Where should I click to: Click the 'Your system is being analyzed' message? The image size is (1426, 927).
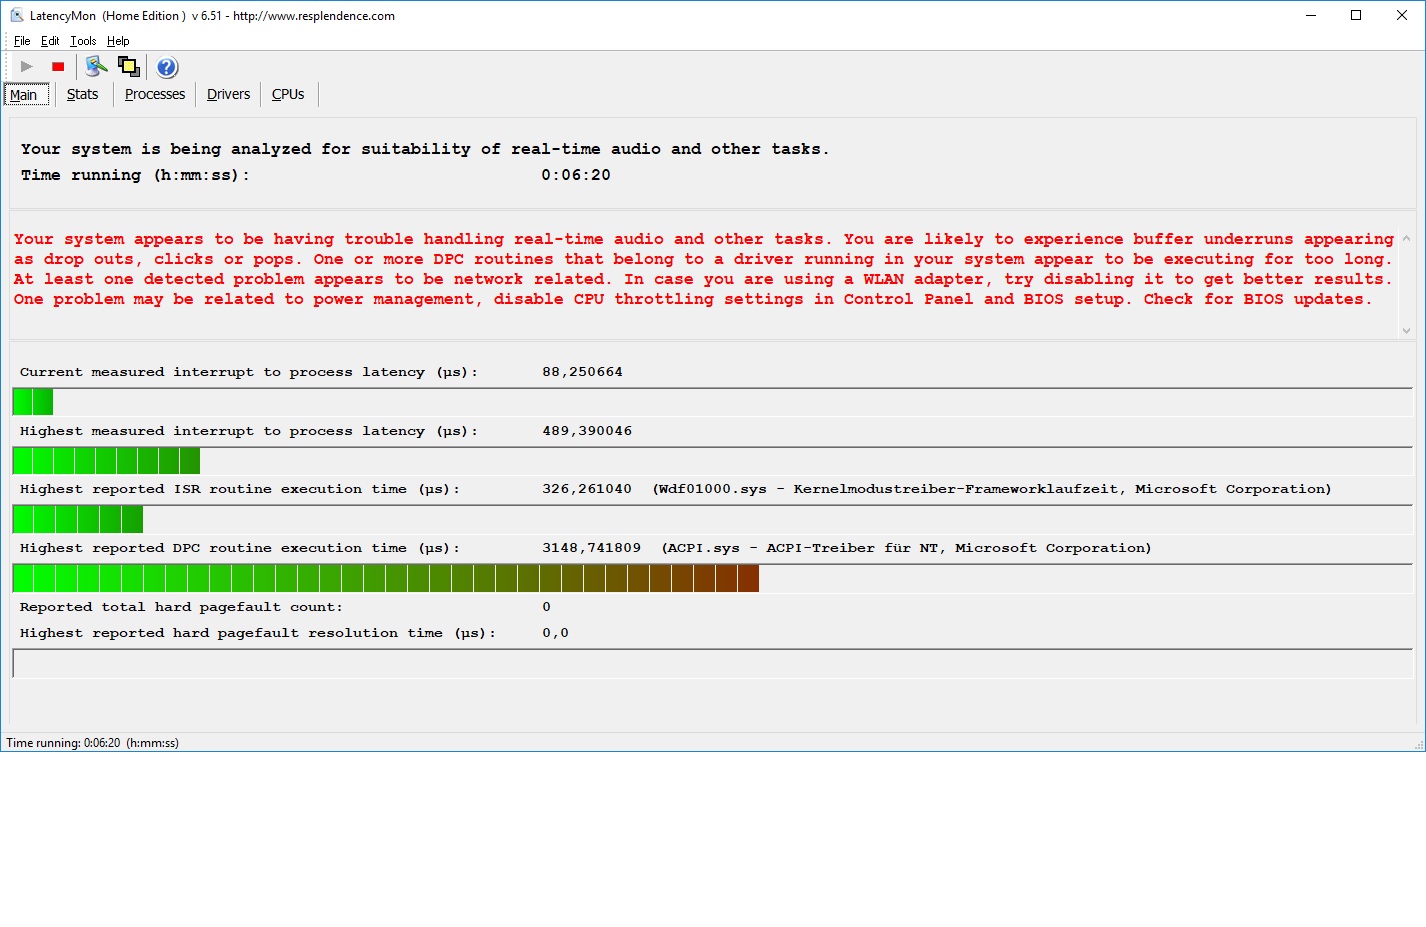coord(425,149)
